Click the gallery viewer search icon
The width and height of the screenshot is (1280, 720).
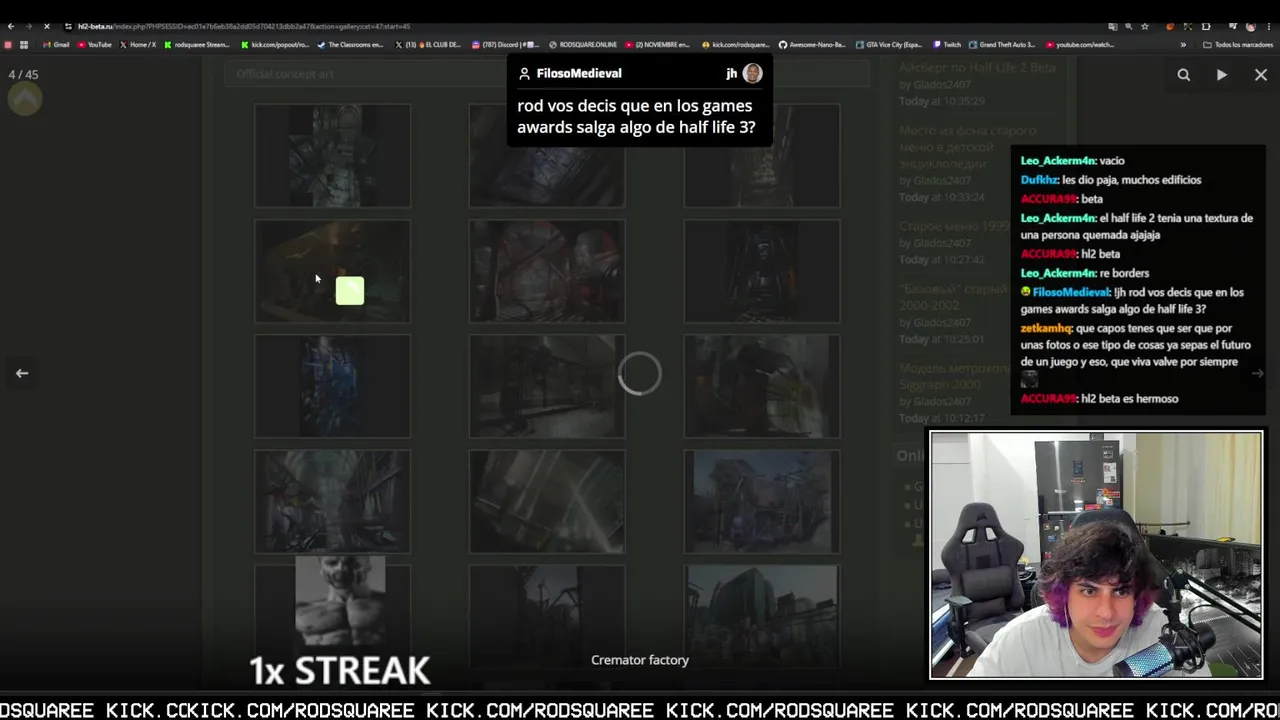(x=1183, y=75)
